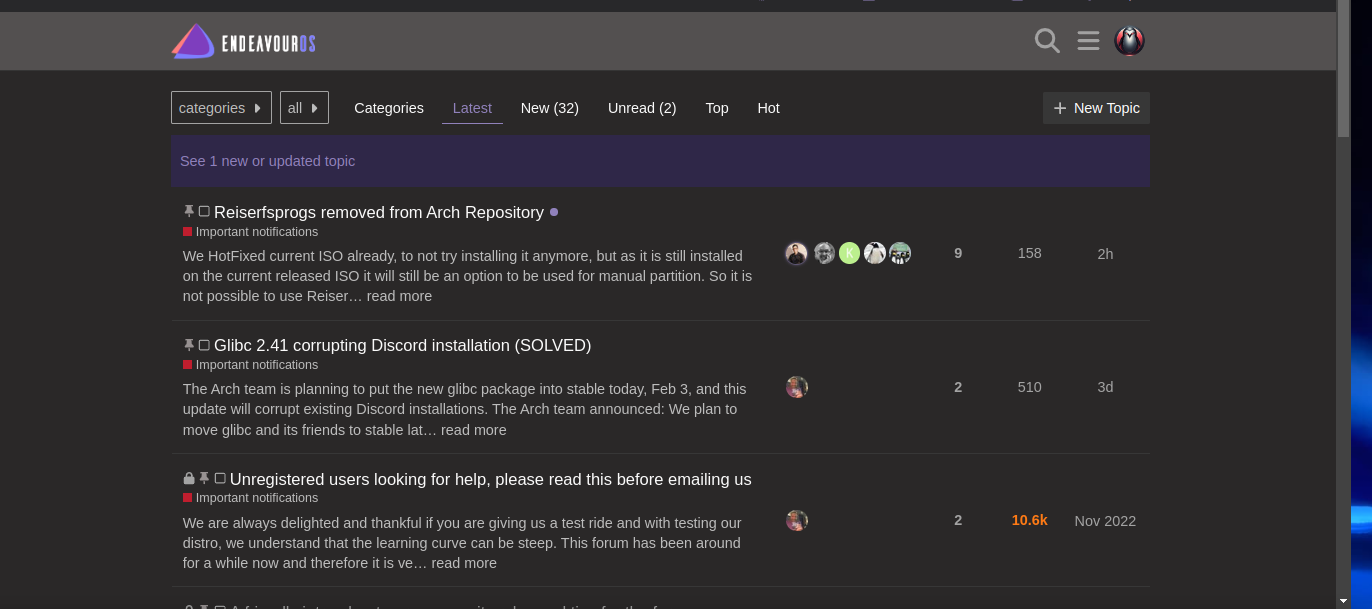Switch to the Top tab
Screen dimensions: 1372x609
717,108
